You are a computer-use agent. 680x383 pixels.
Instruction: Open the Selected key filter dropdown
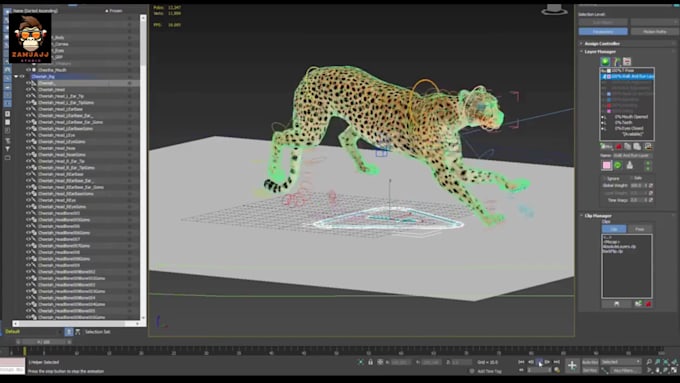coord(621,362)
